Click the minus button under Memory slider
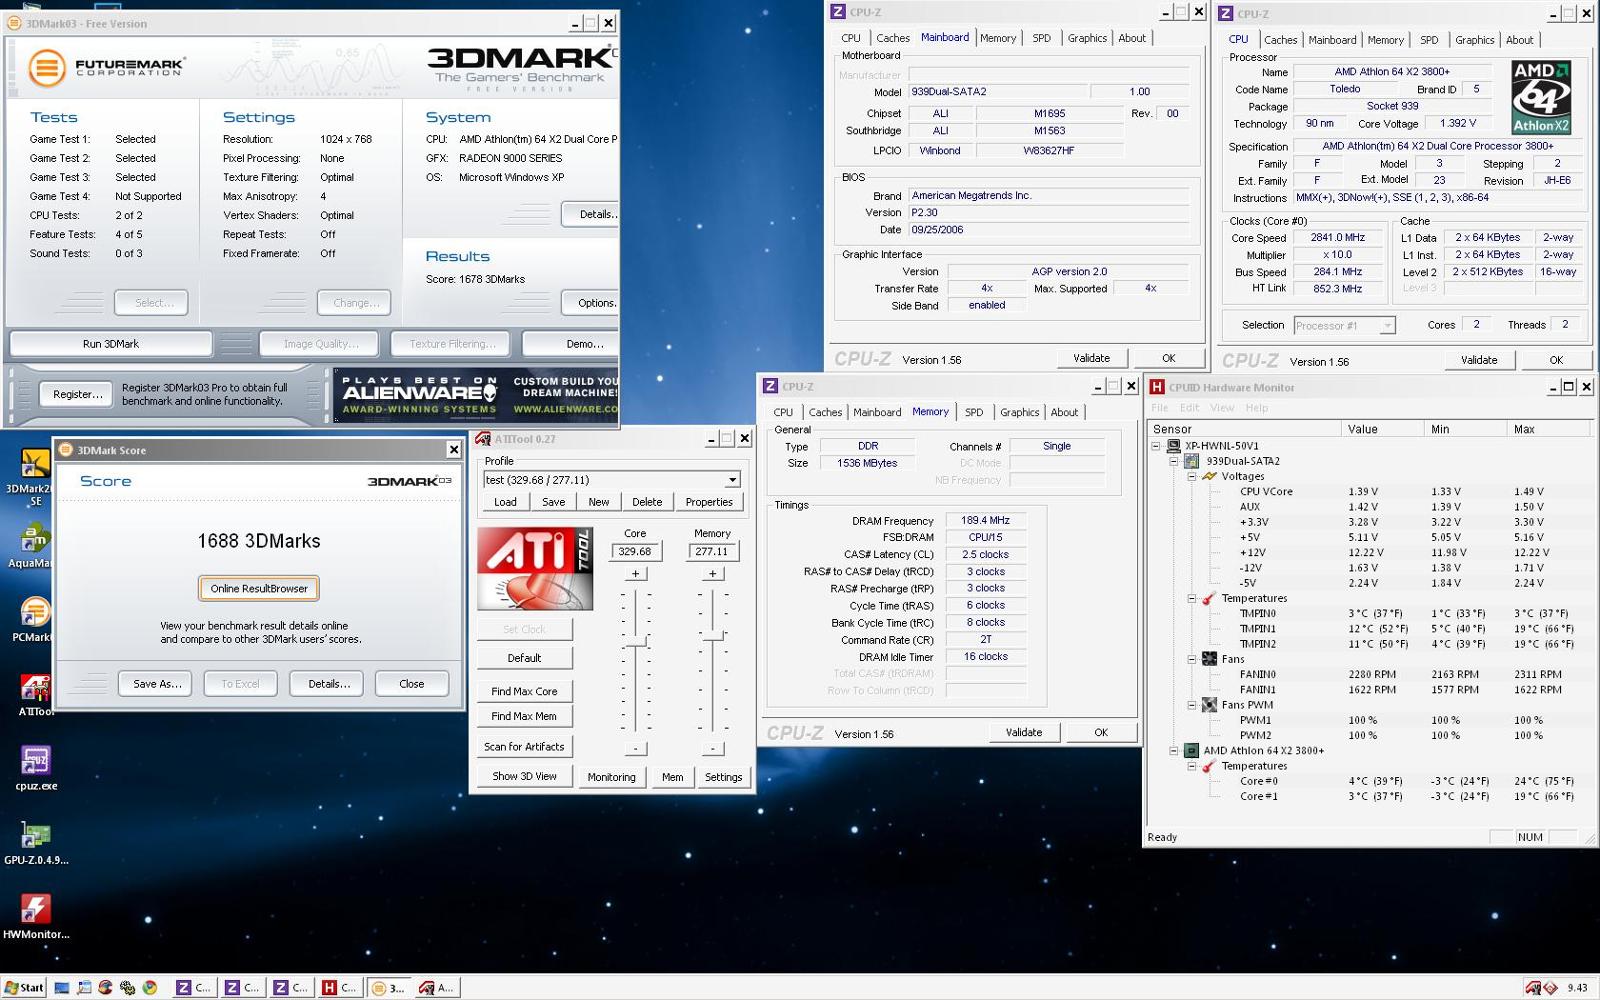Image resolution: width=1600 pixels, height=1000 pixels. [x=712, y=749]
